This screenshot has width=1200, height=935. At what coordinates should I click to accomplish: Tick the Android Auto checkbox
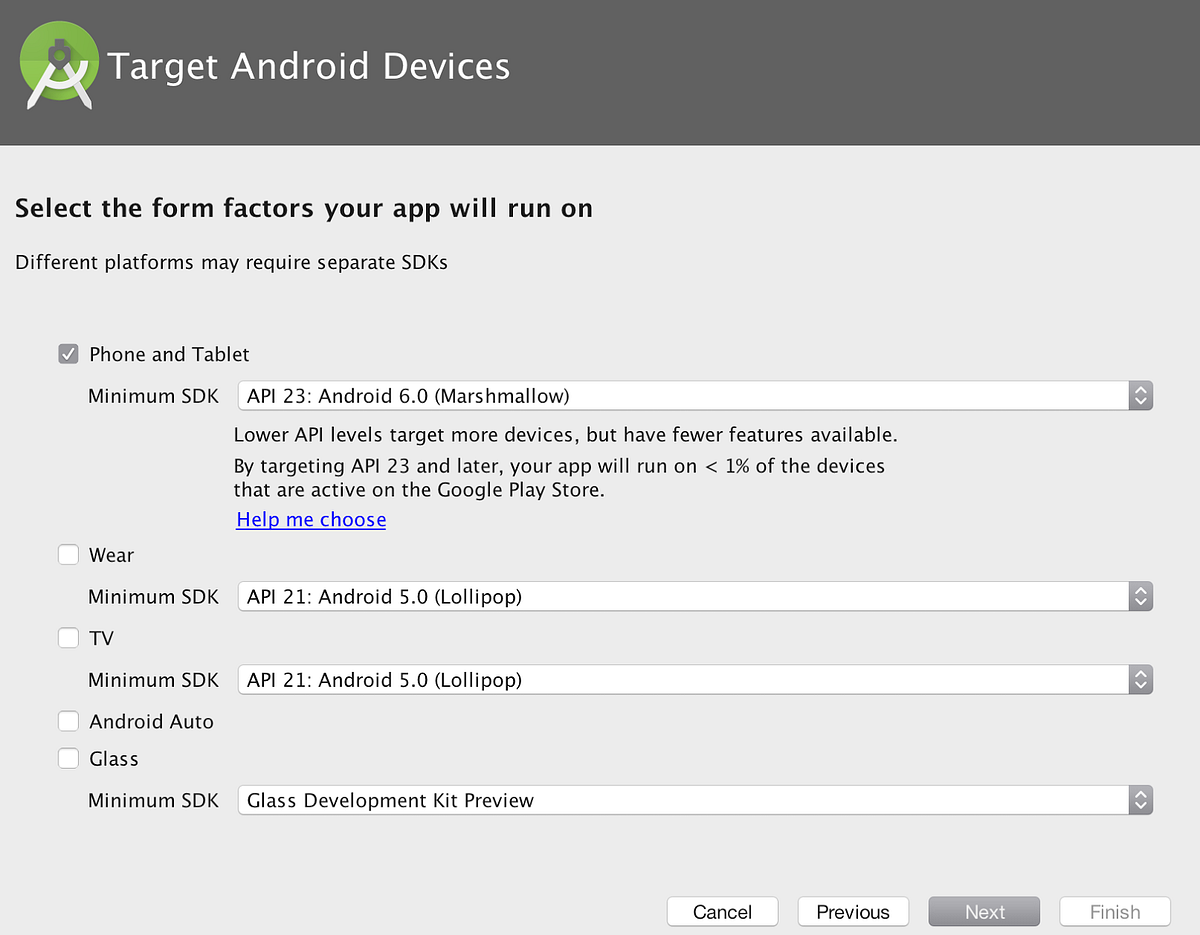click(68, 721)
